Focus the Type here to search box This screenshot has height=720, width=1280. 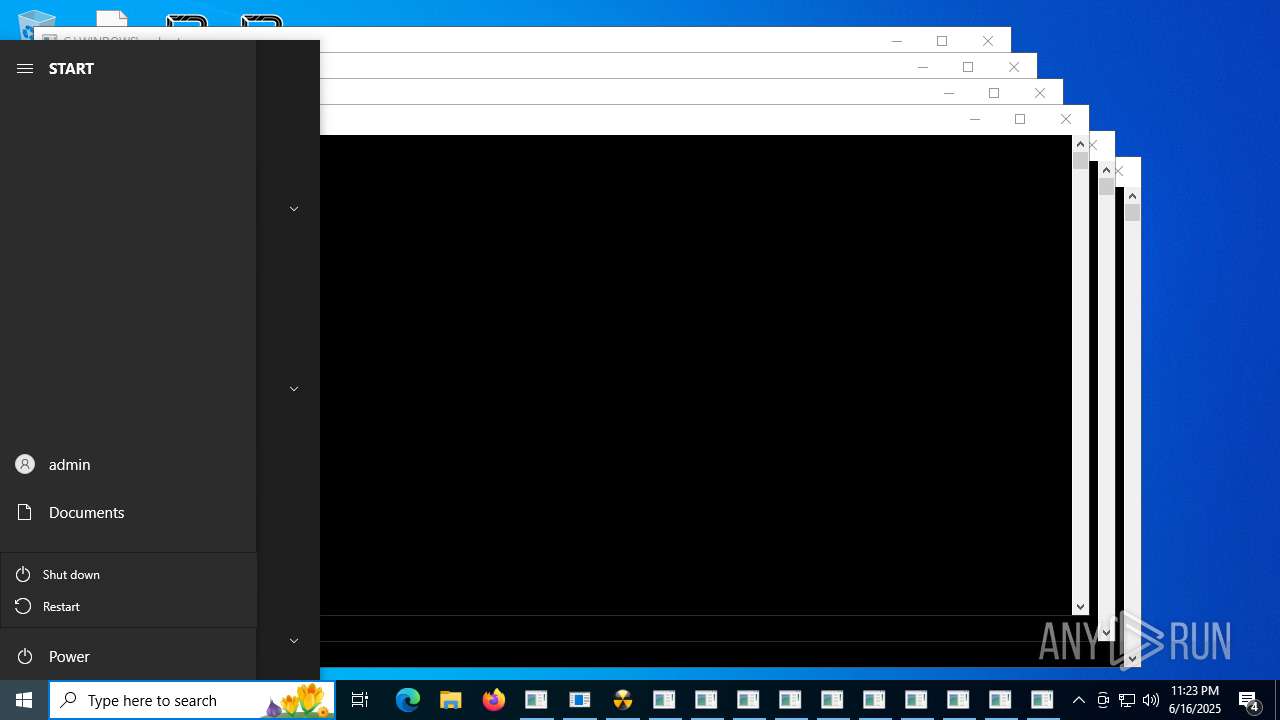(192, 700)
